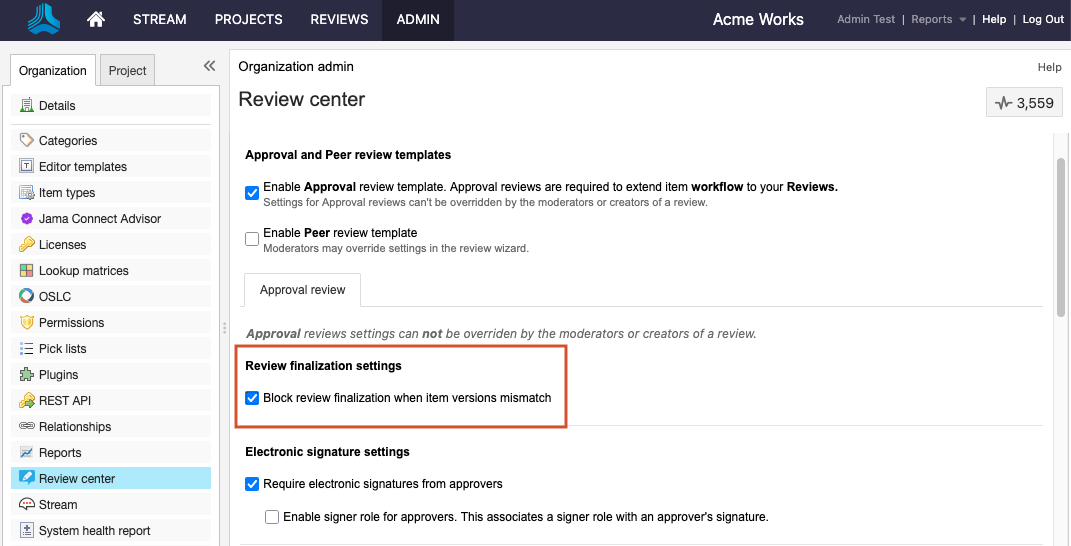The width and height of the screenshot is (1071, 546).
Task: Disable the Approval review template checkbox
Action: pyautogui.click(x=252, y=193)
